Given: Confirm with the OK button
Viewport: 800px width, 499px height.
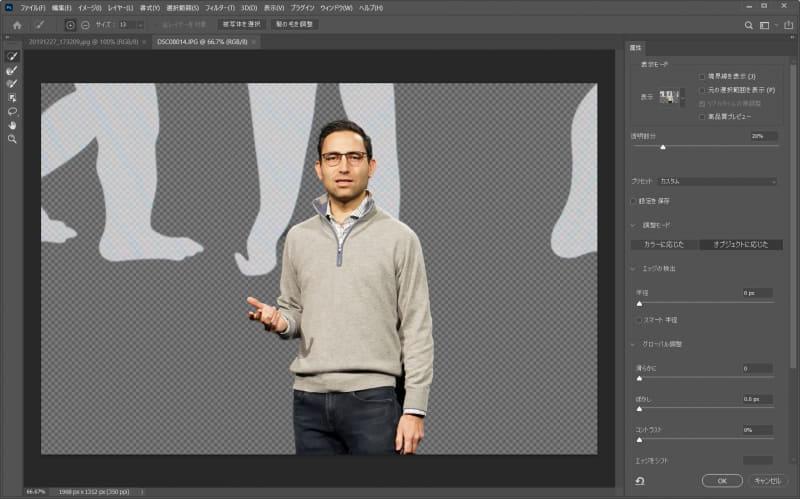Looking at the screenshot, I should 722,481.
